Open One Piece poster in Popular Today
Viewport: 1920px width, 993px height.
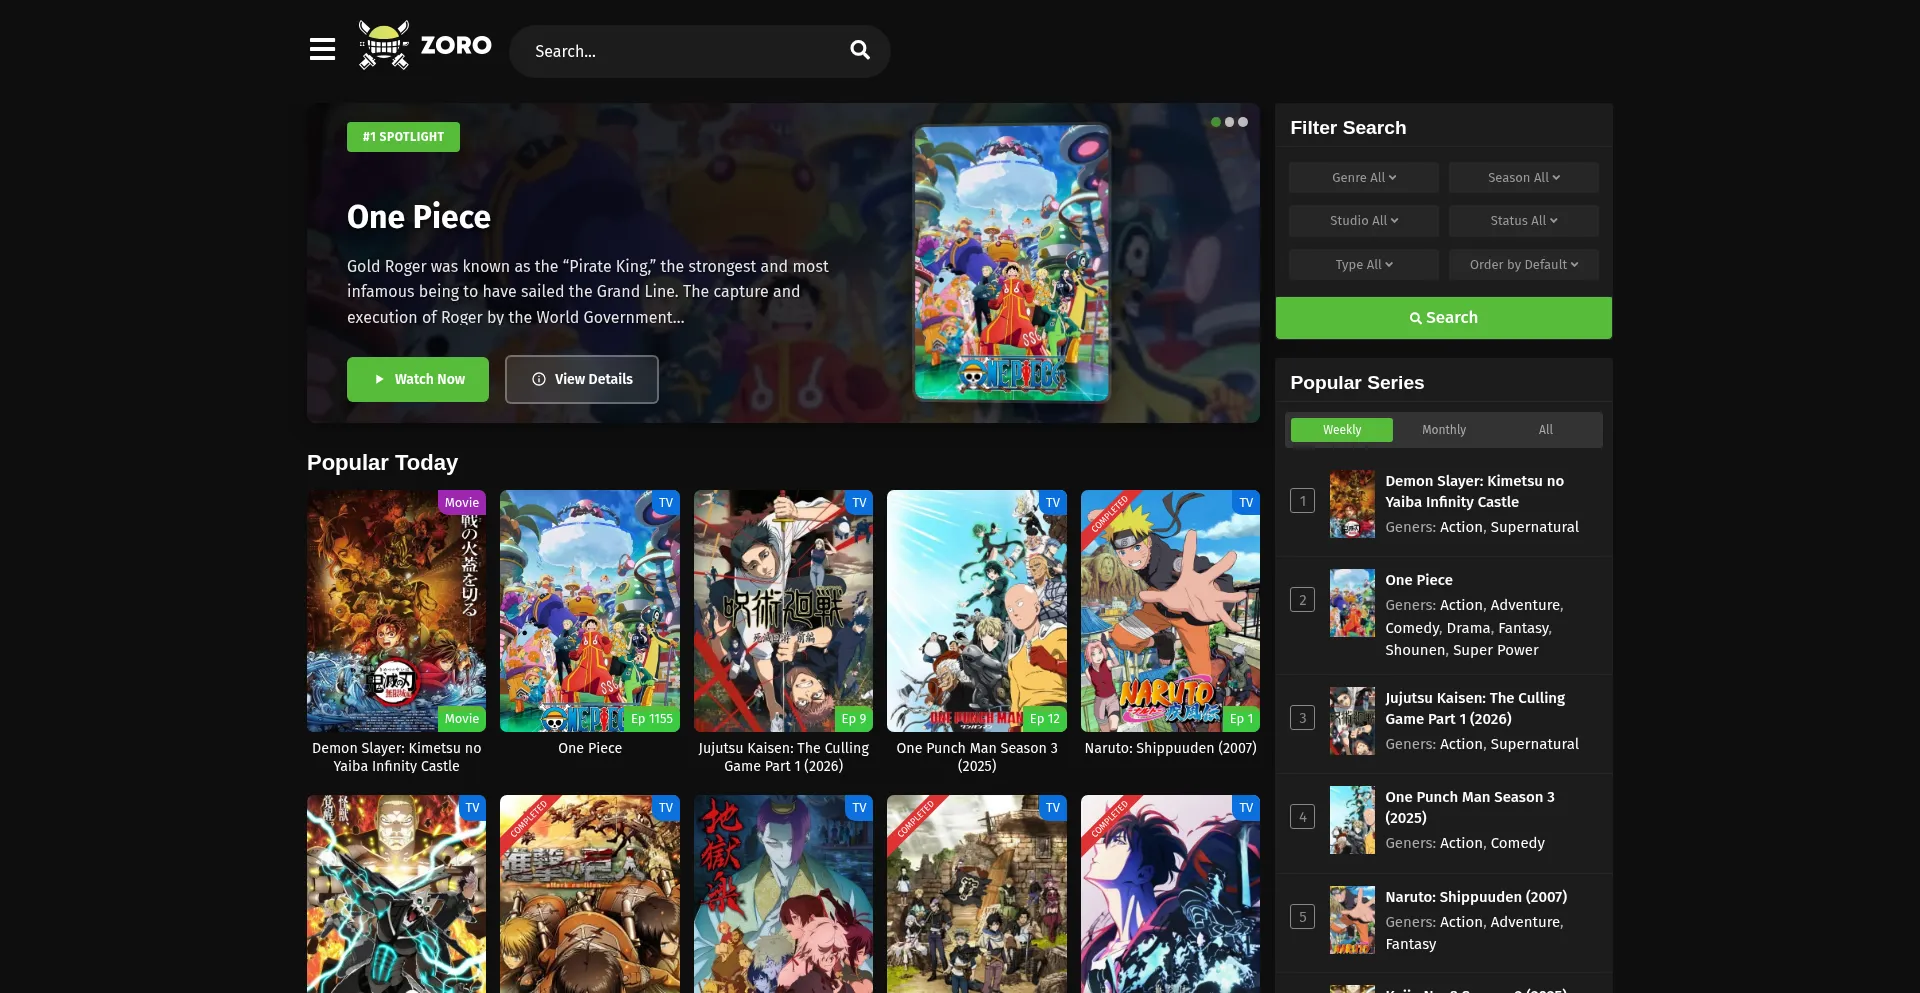590,611
